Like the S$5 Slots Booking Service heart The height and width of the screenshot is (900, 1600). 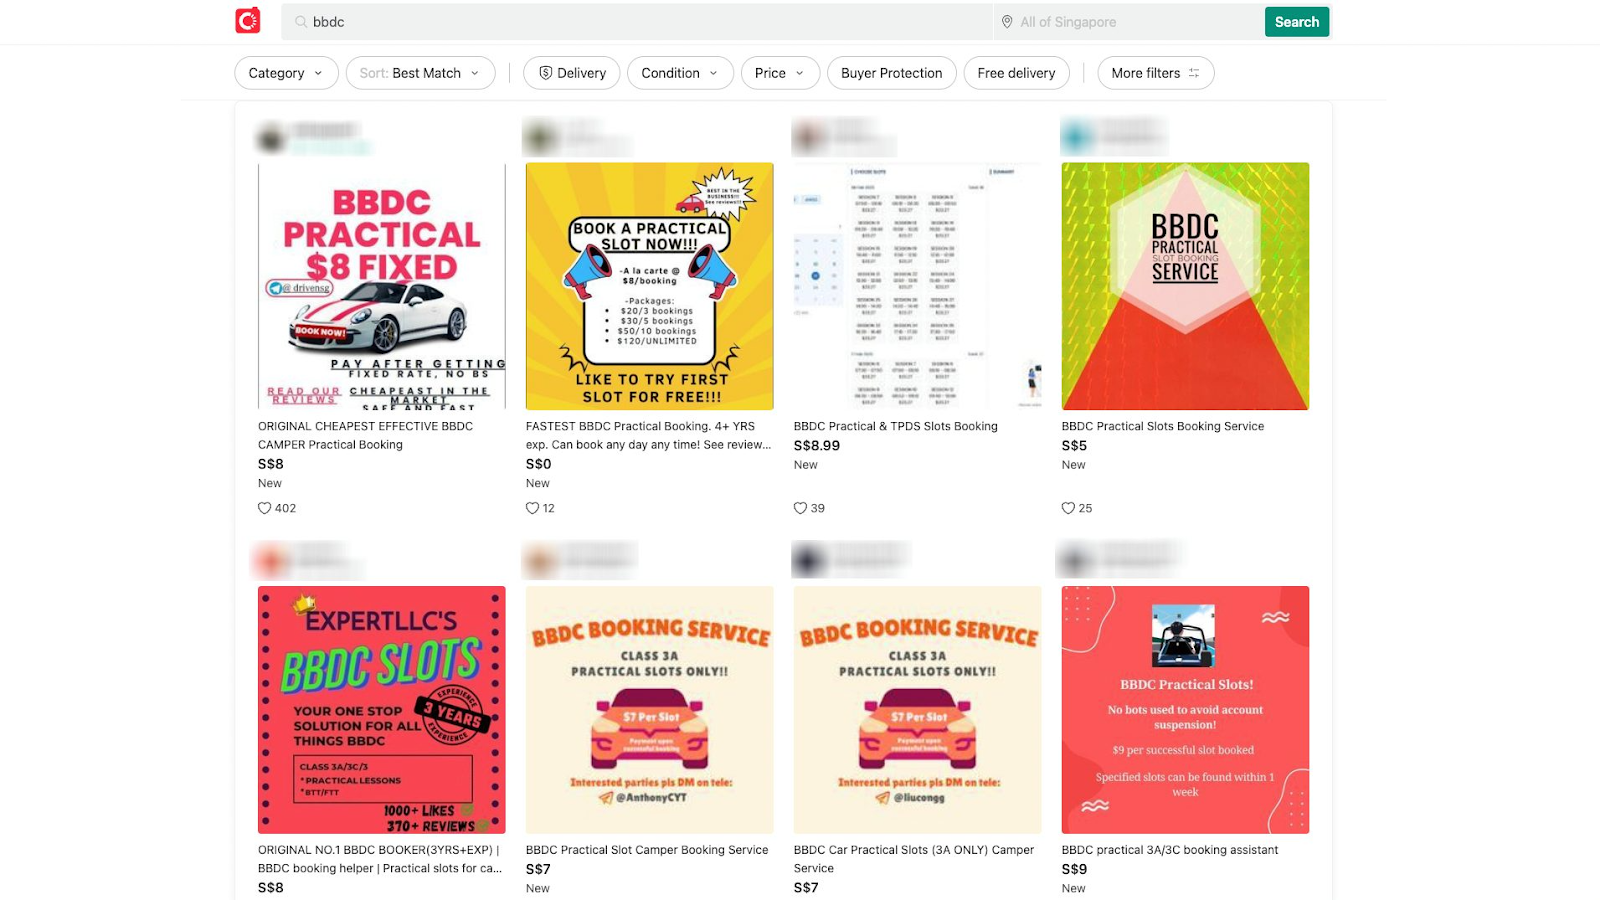[x=1068, y=508]
